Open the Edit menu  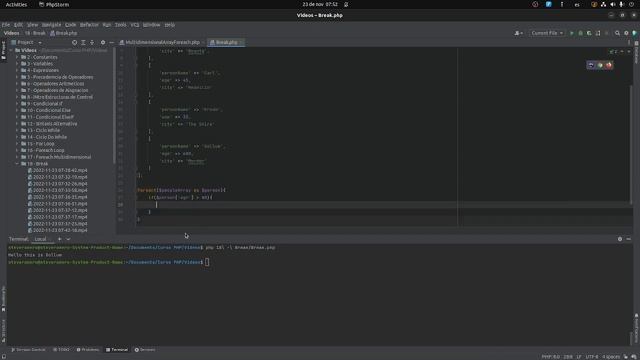click(18, 25)
